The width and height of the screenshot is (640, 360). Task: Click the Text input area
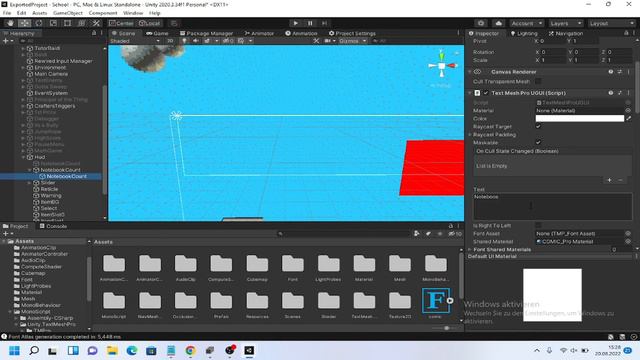click(x=553, y=206)
